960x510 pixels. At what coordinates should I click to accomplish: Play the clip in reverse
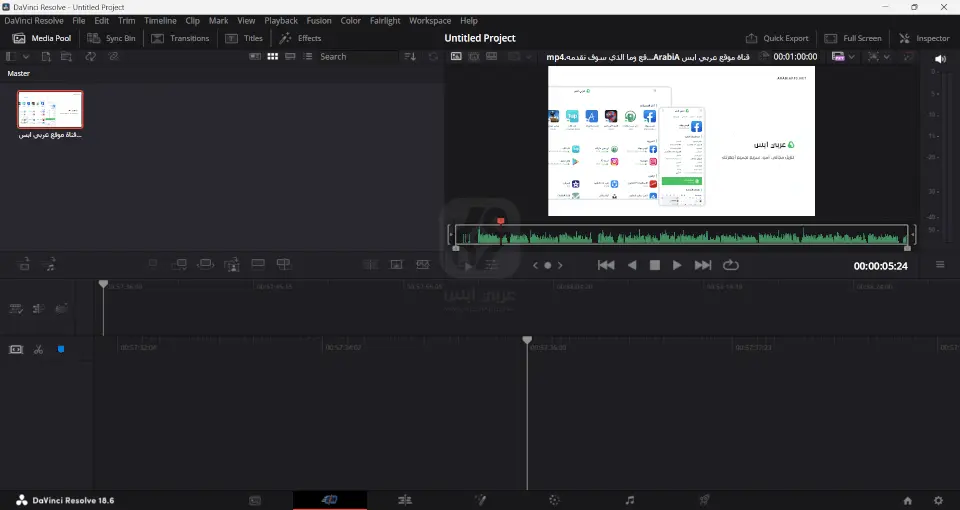[632, 265]
